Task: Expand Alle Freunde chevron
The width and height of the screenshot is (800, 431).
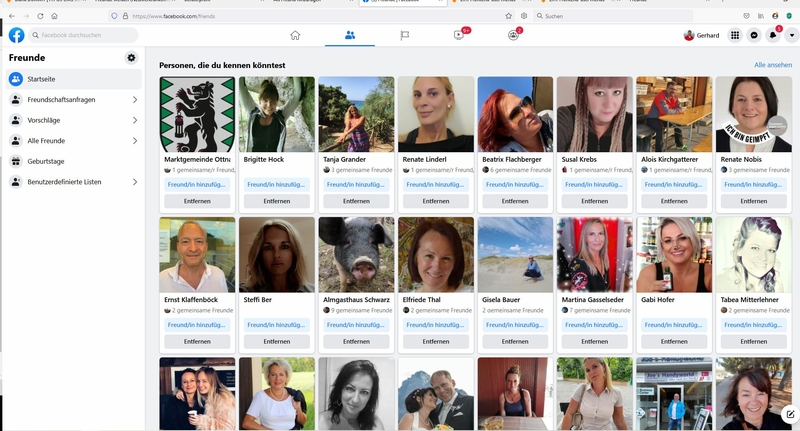Action: pyautogui.click(x=135, y=141)
